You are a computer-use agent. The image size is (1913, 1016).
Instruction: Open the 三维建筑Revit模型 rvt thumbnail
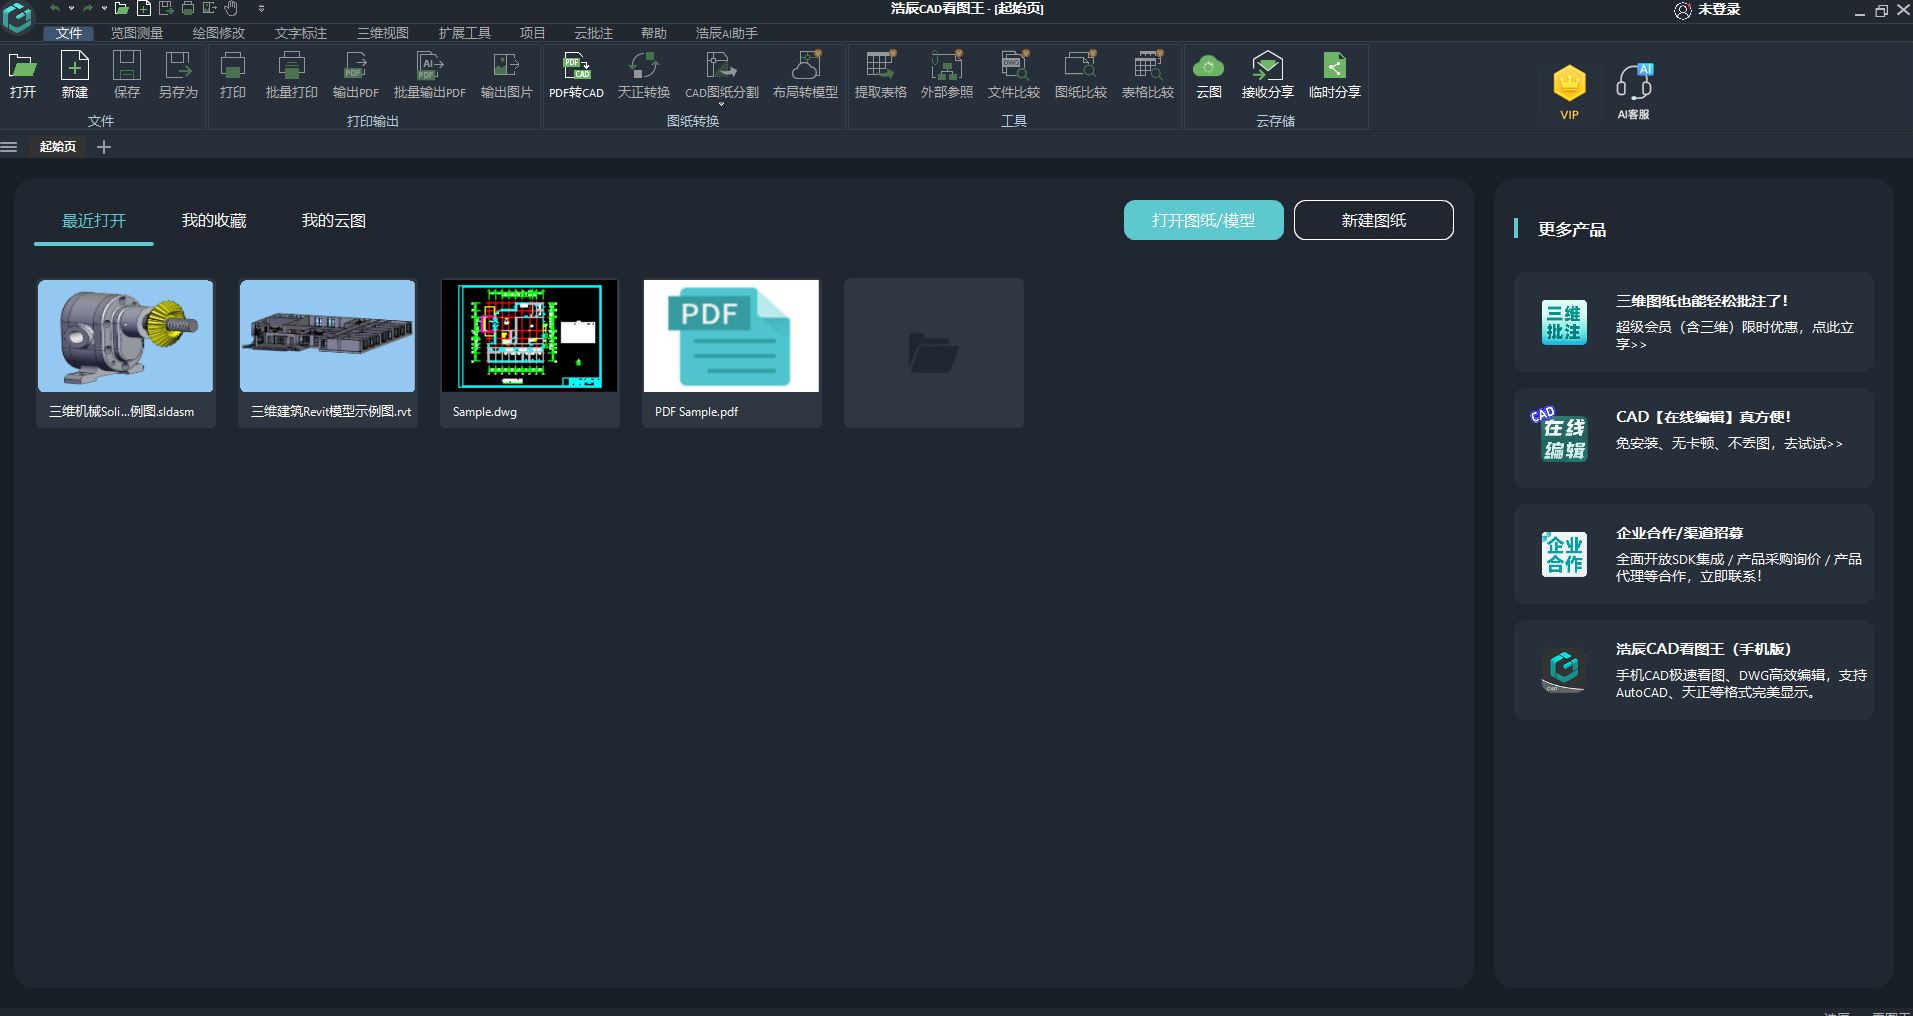(328, 353)
